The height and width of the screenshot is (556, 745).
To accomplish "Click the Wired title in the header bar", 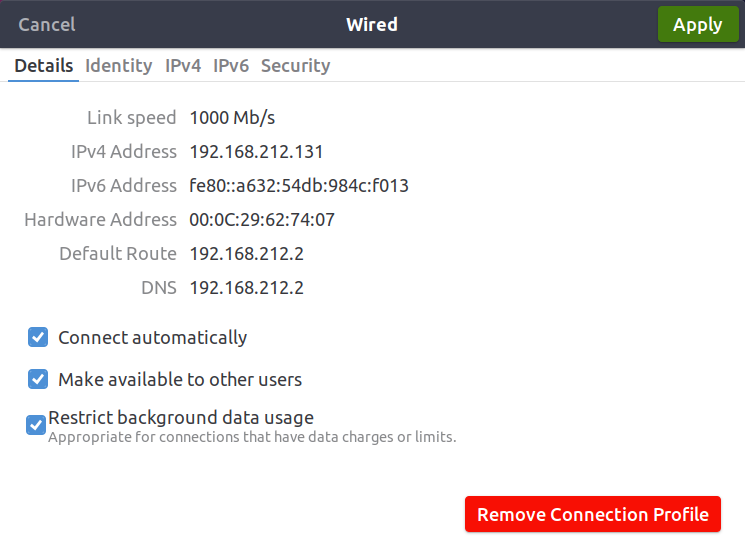I will pyautogui.click(x=371, y=25).
